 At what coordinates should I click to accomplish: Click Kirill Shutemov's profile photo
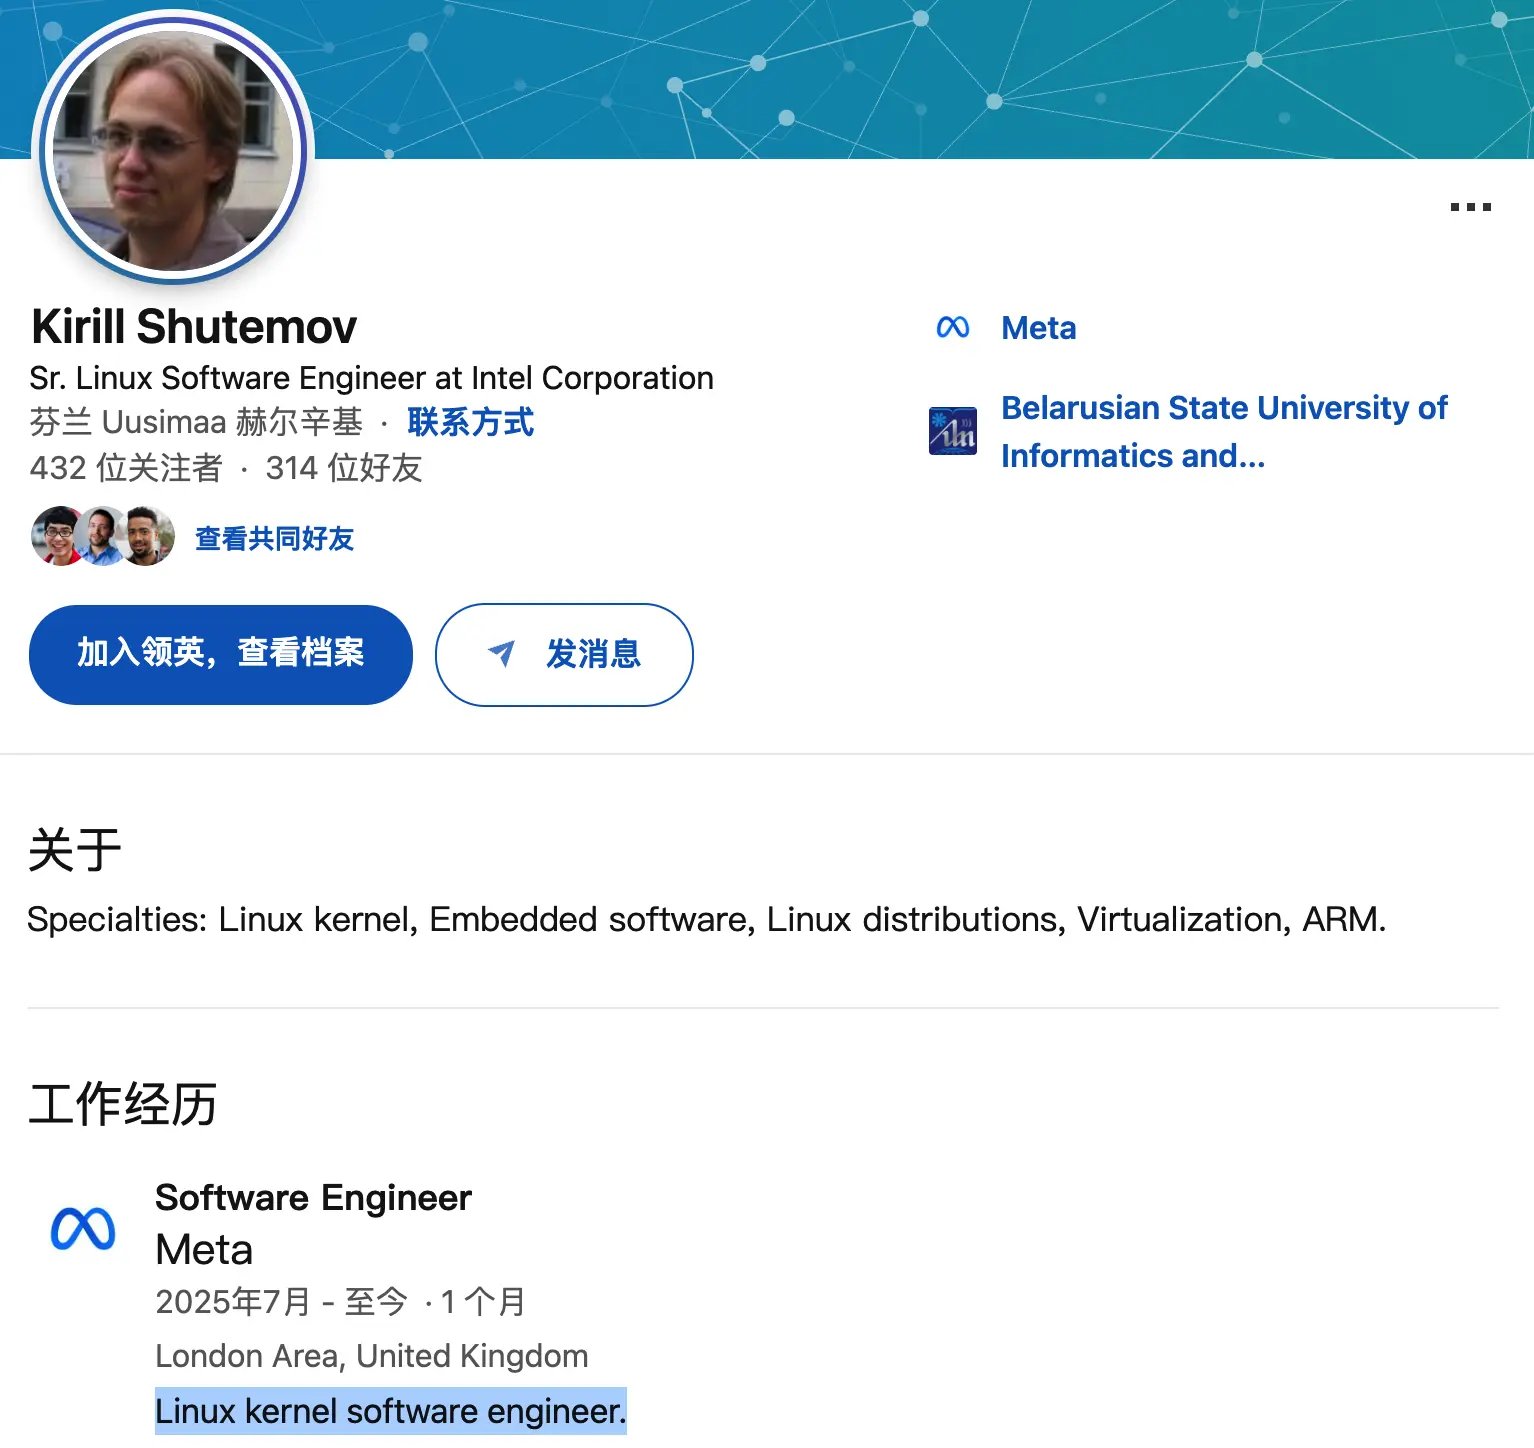click(x=173, y=150)
